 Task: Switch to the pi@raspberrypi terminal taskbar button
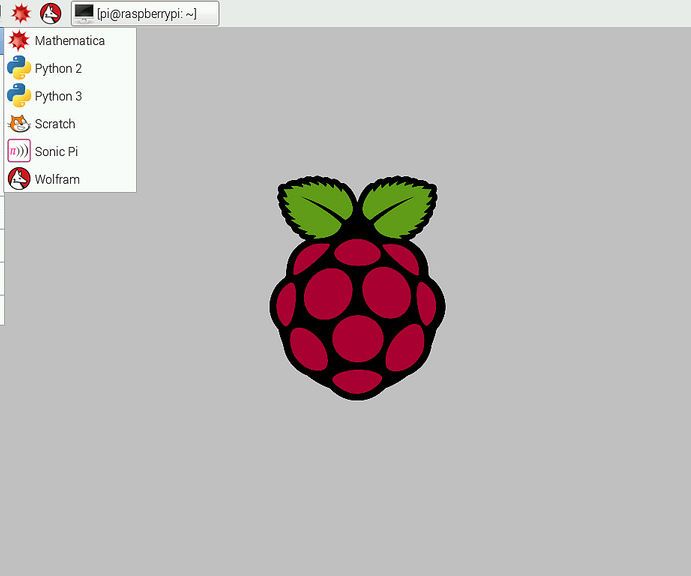[145, 14]
